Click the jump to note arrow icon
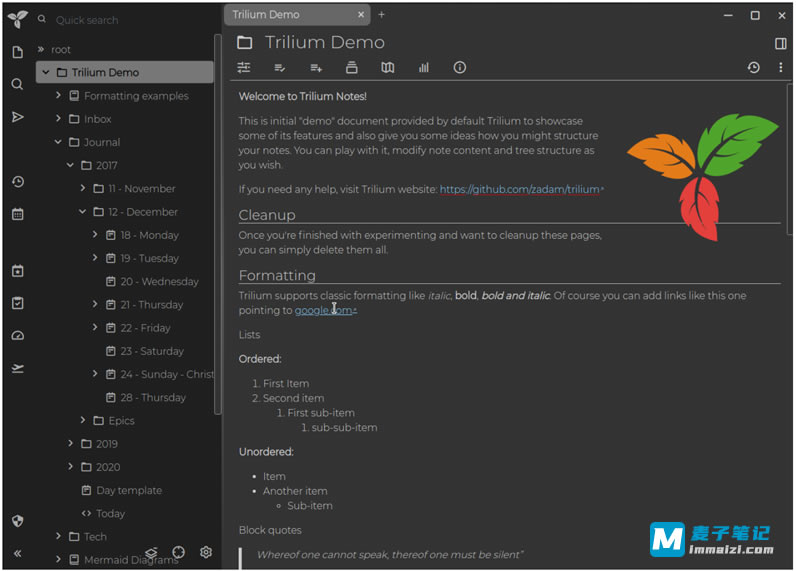 click(18, 117)
